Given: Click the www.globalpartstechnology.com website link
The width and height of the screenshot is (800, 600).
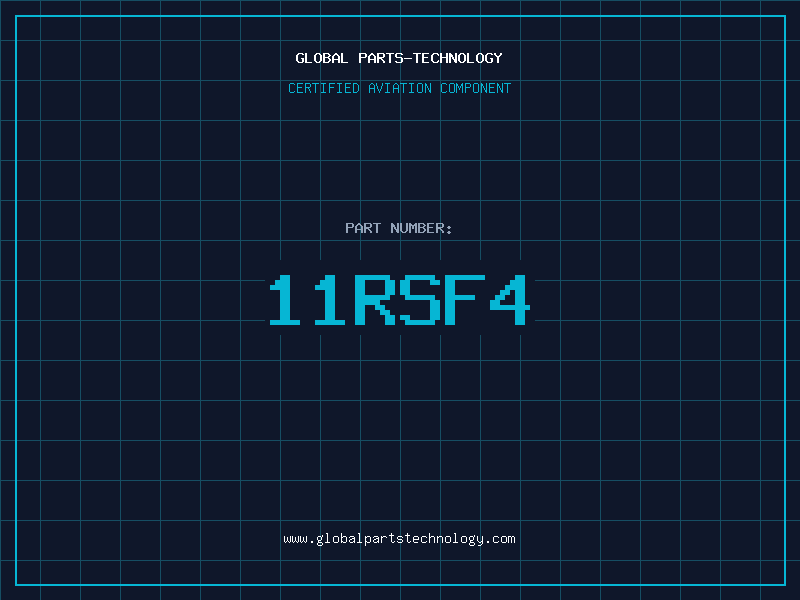Looking at the screenshot, I should 399,539.
